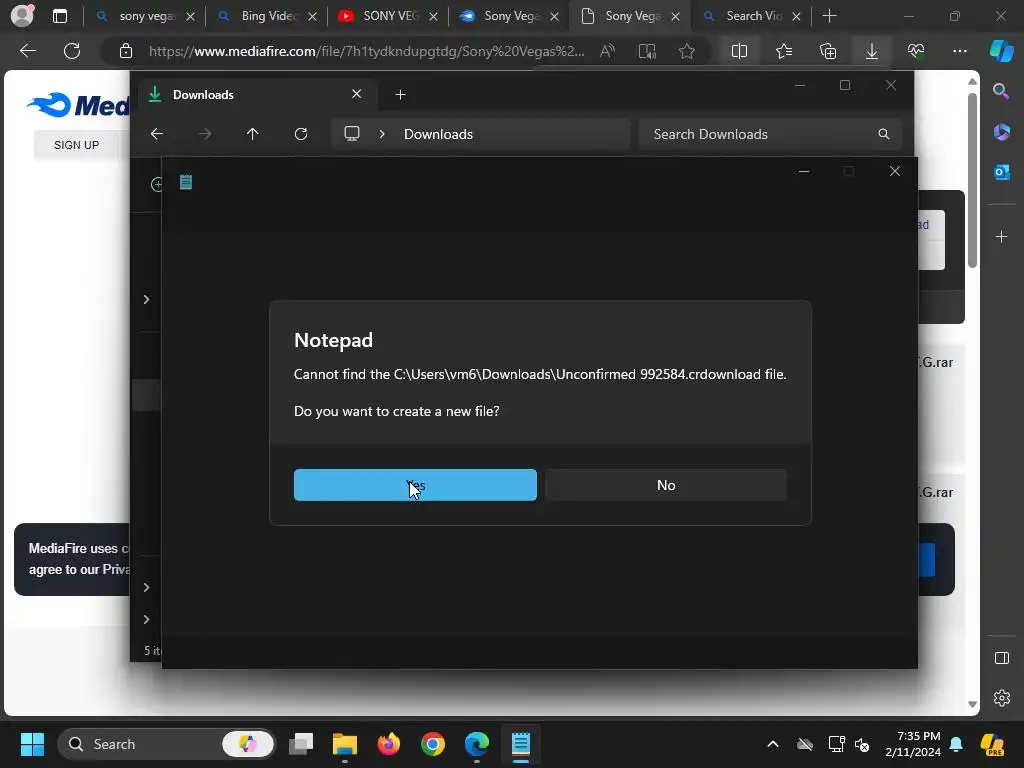The width and height of the screenshot is (1024, 768).
Task: Open Edge sidebar search icon
Action: coord(1001,91)
